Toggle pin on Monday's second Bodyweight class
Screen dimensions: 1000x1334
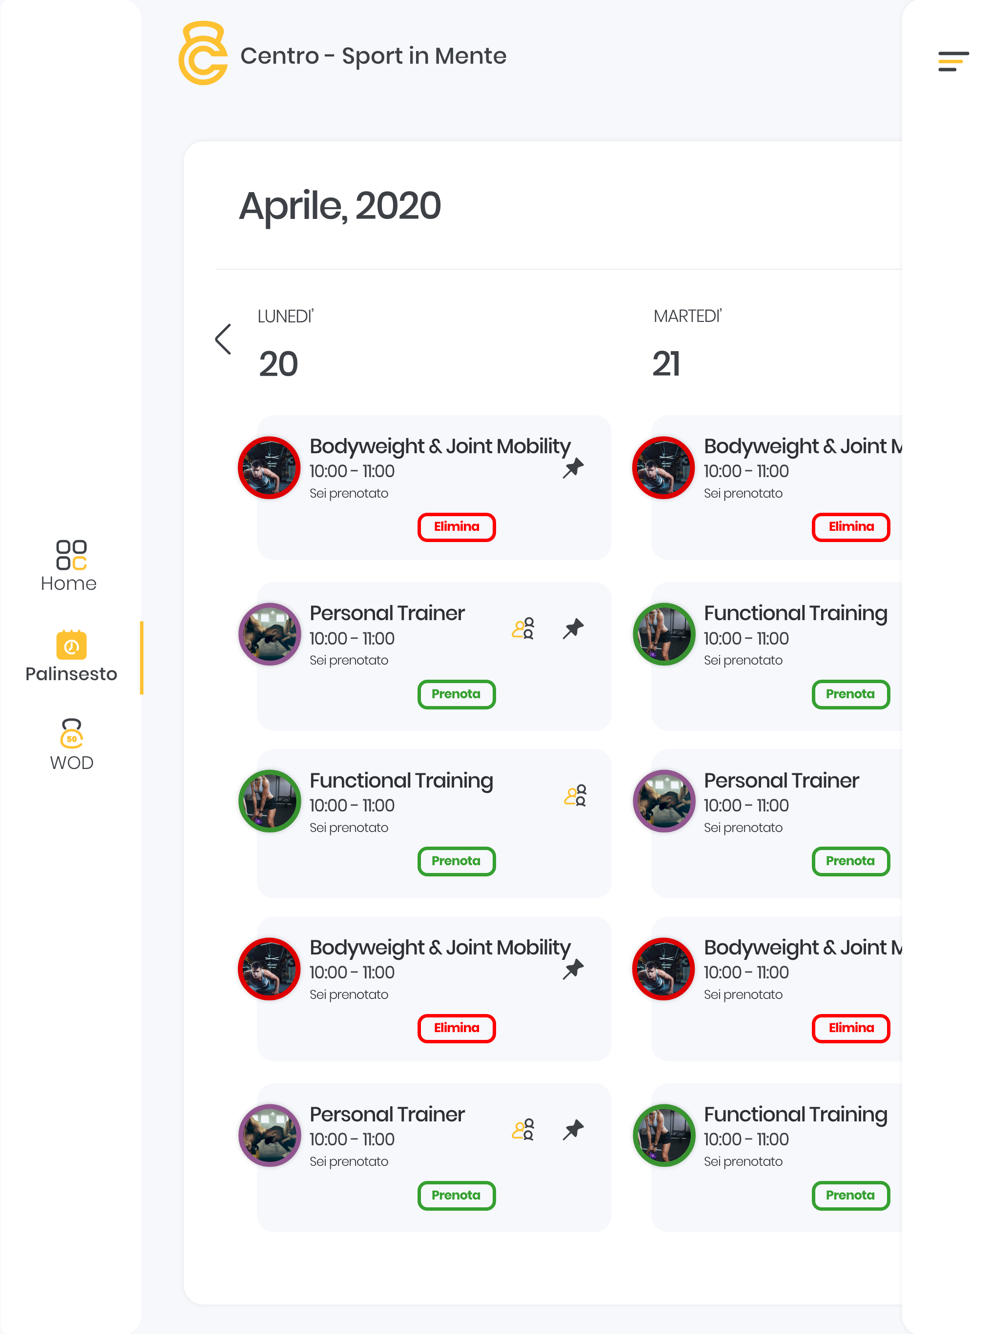[573, 969]
